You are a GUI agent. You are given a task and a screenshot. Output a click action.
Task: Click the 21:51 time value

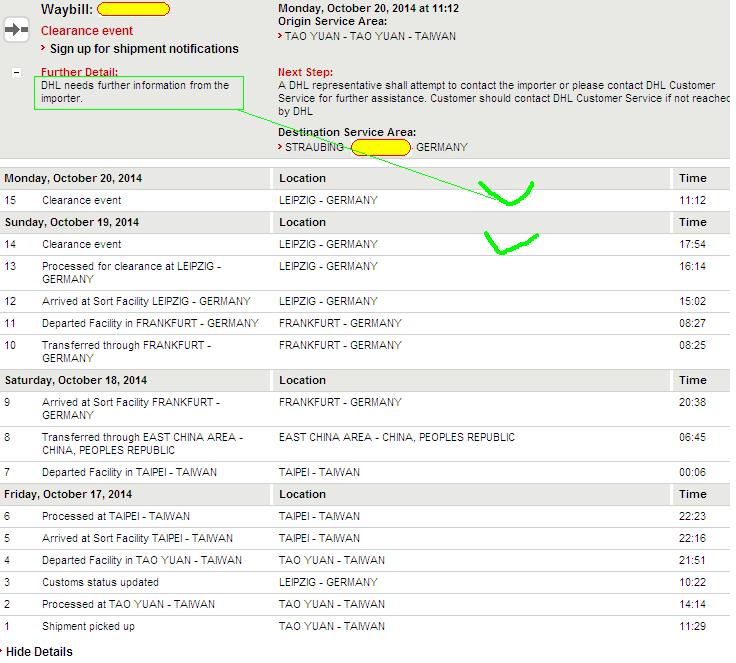(692, 561)
